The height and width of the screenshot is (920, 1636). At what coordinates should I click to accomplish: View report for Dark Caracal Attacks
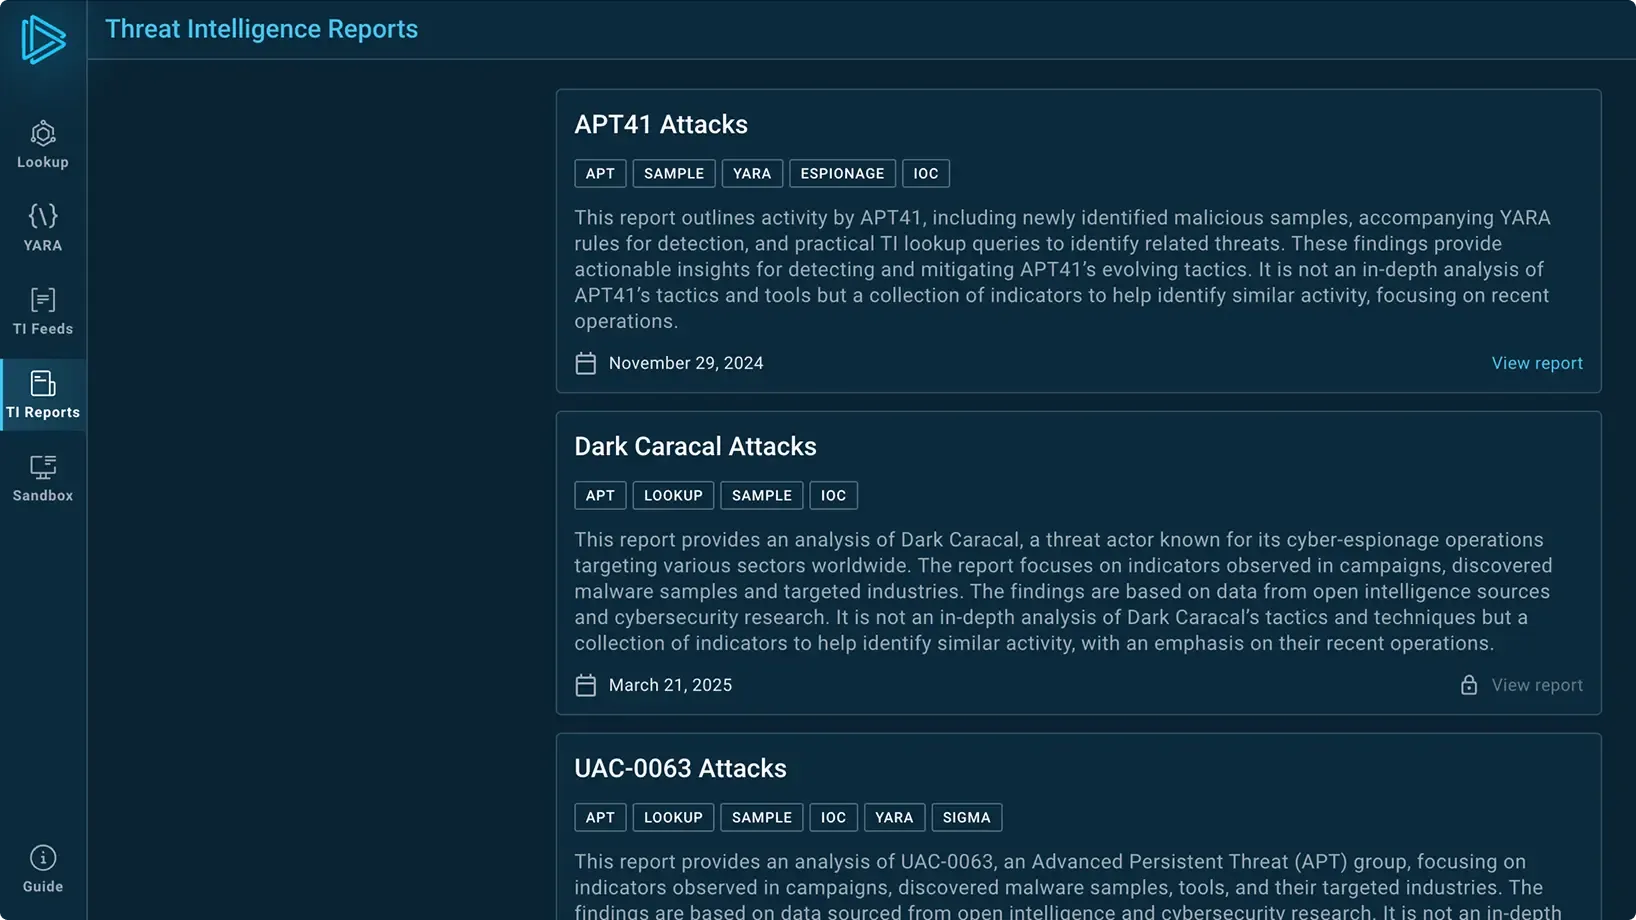click(1537, 685)
